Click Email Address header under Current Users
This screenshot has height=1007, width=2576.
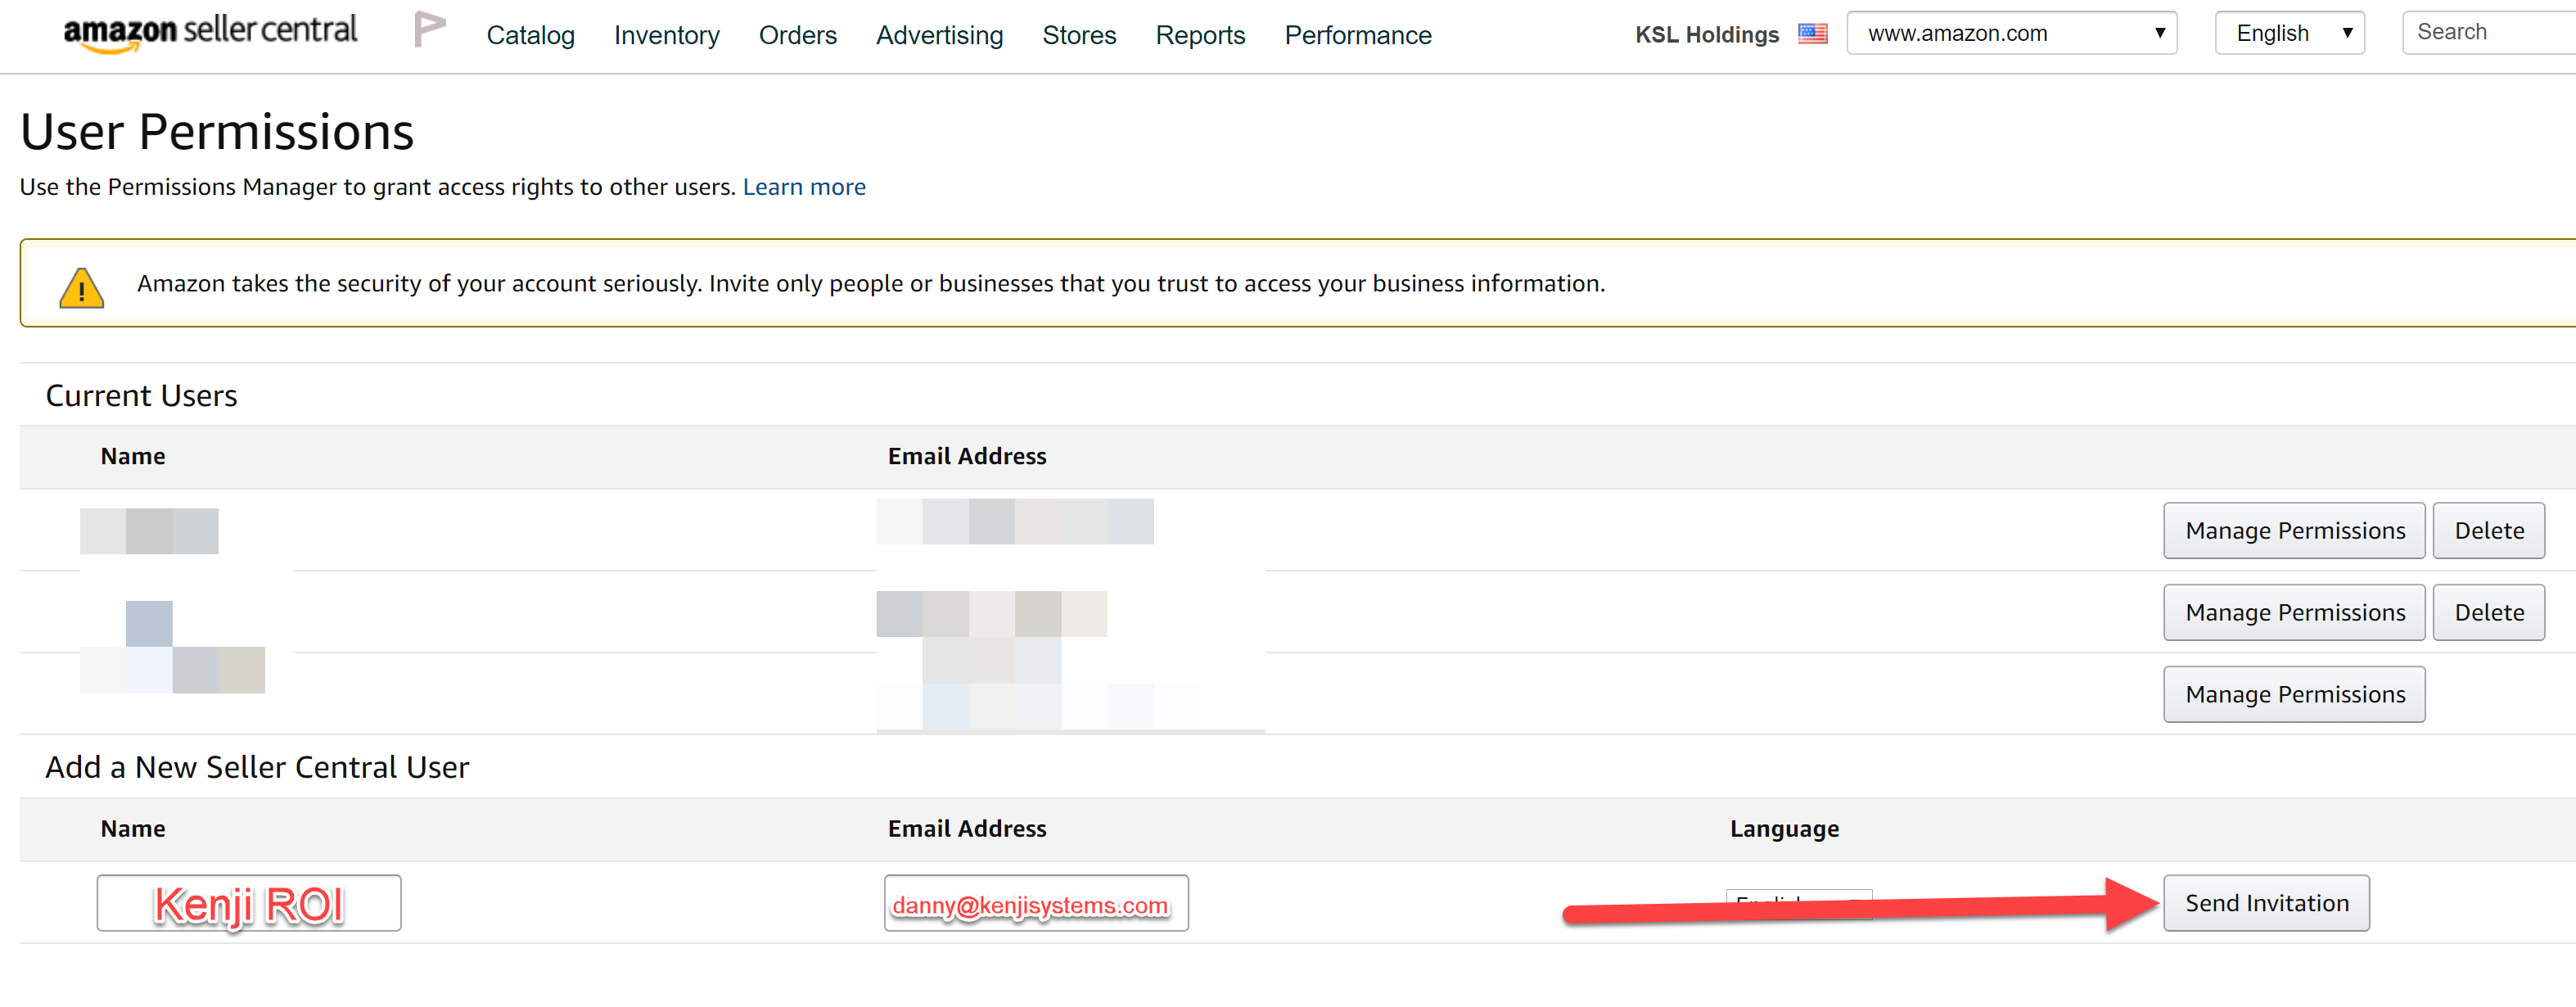coord(967,456)
